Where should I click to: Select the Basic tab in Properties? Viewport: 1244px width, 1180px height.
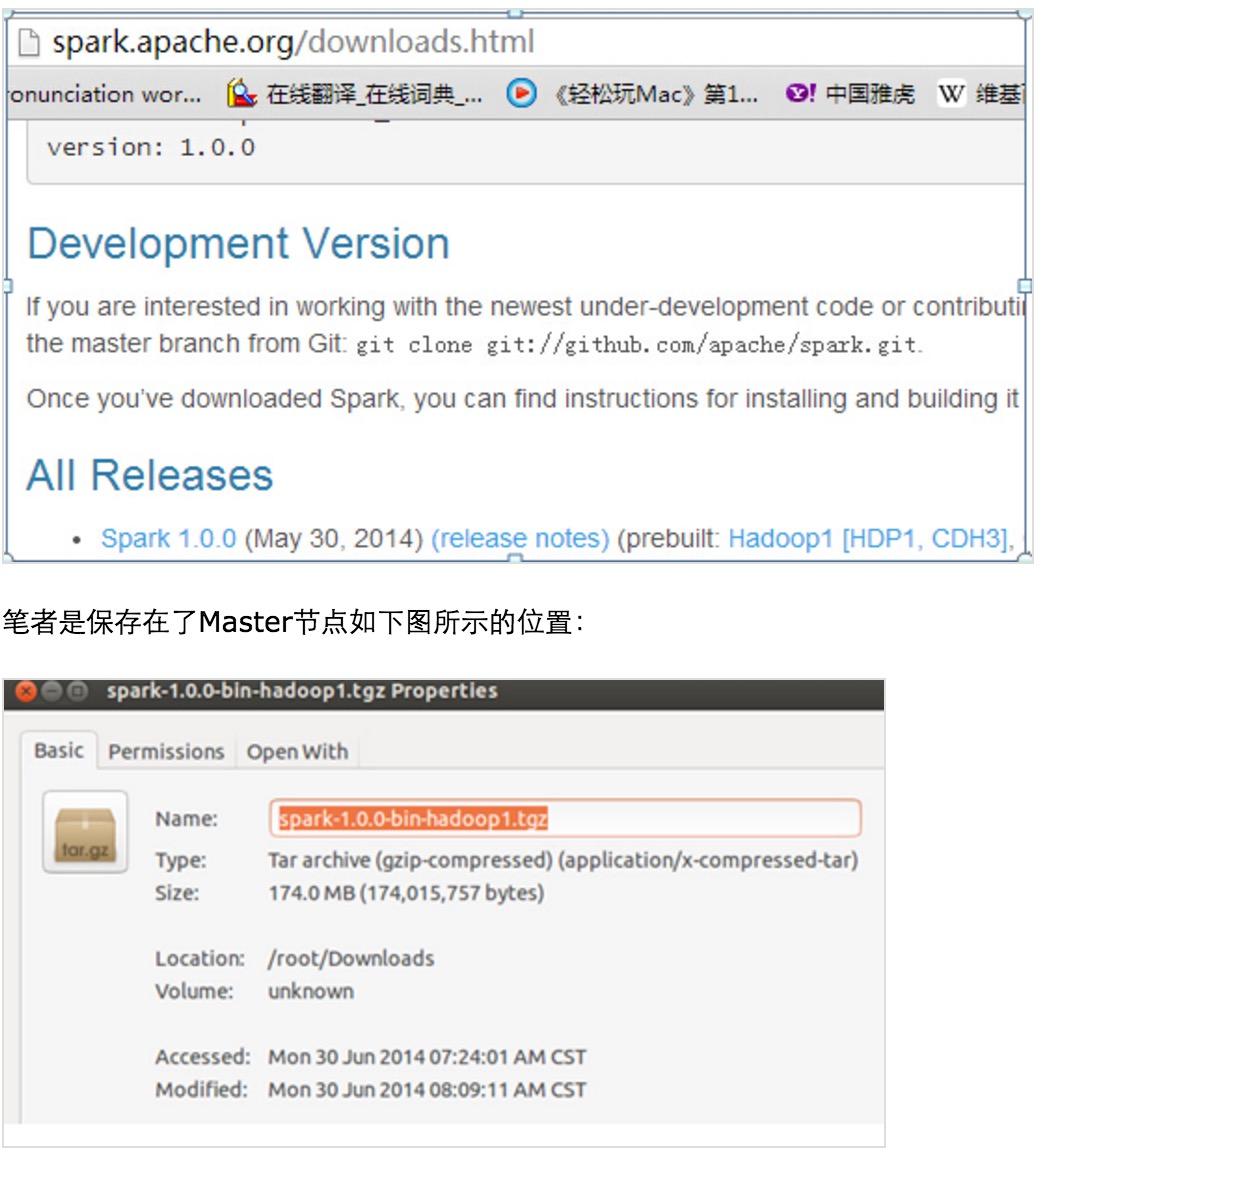point(59,750)
